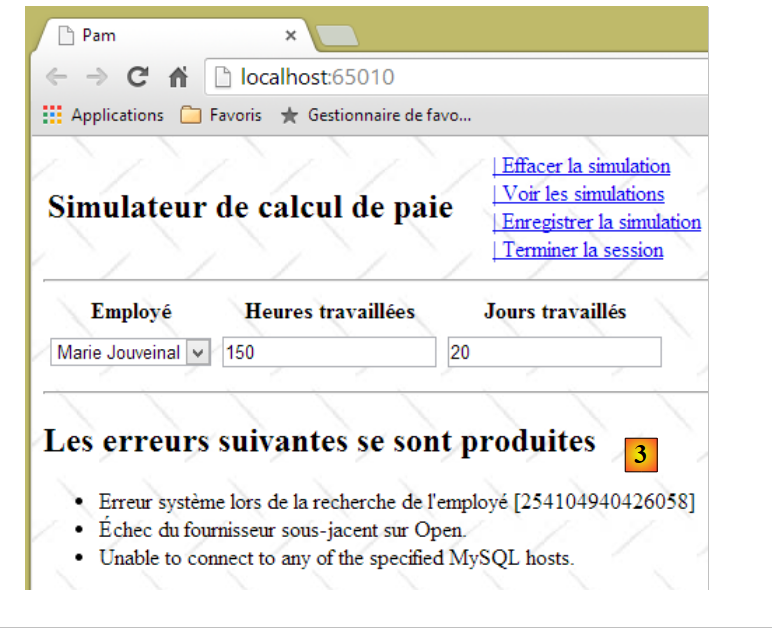Open the Favoris bookmarks folder
Screen dimensions: 772x632
(x=221, y=115)
